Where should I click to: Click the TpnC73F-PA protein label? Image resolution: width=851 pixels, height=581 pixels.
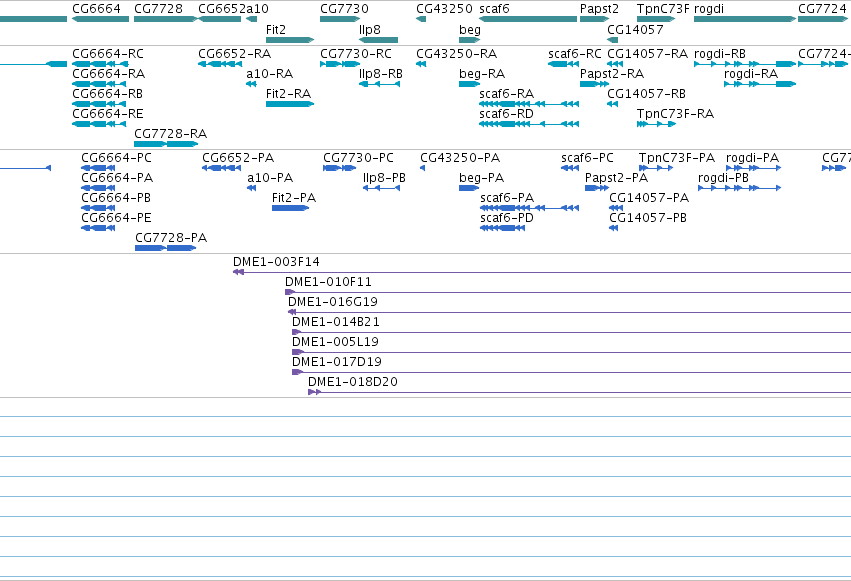pyautogui.click(x=677, y=158)
